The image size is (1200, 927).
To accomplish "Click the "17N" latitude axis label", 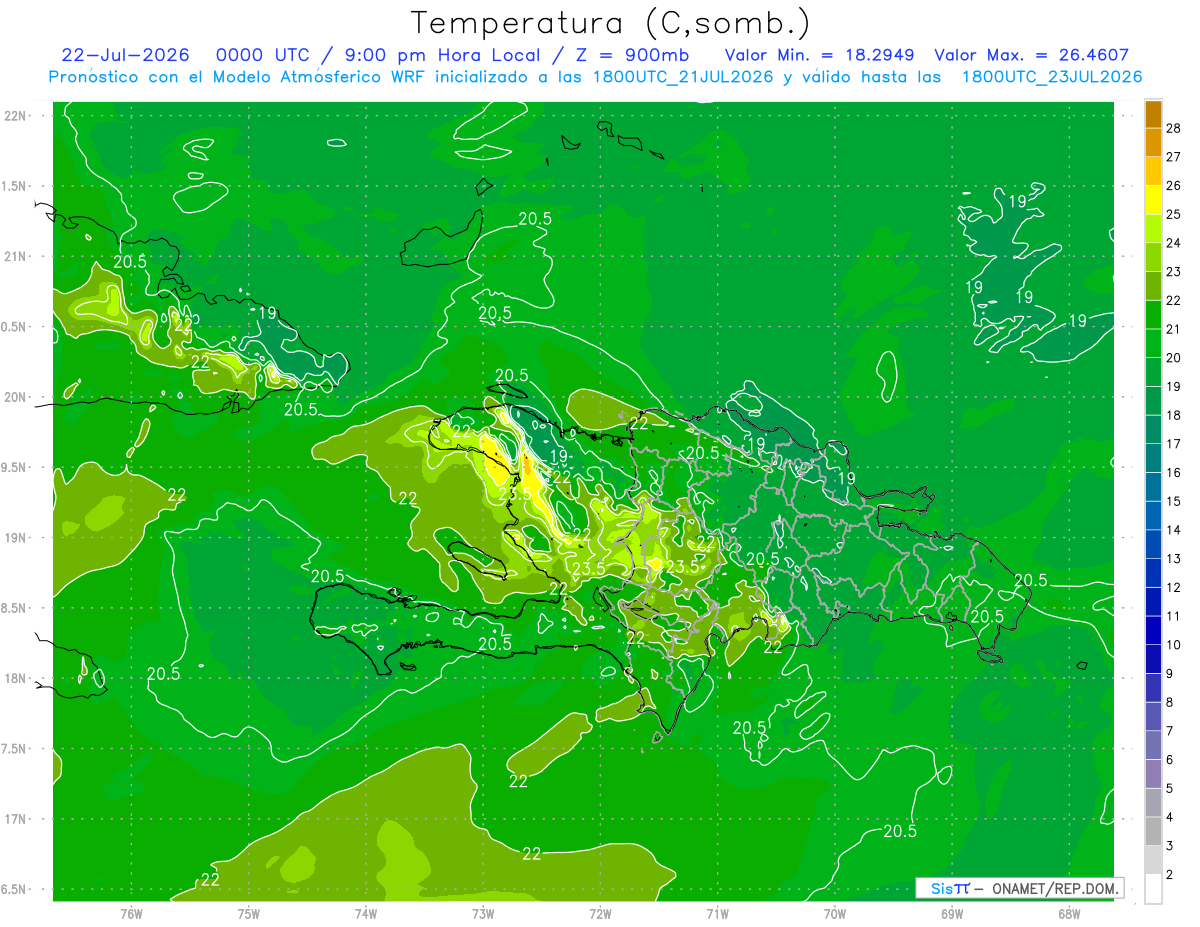I will 16,819.
